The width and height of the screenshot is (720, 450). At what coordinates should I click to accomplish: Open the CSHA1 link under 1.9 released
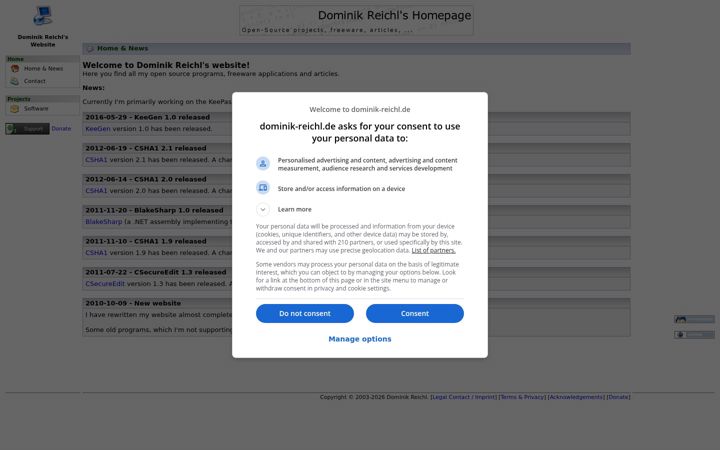pyautogui.click(x=96, y=253)
